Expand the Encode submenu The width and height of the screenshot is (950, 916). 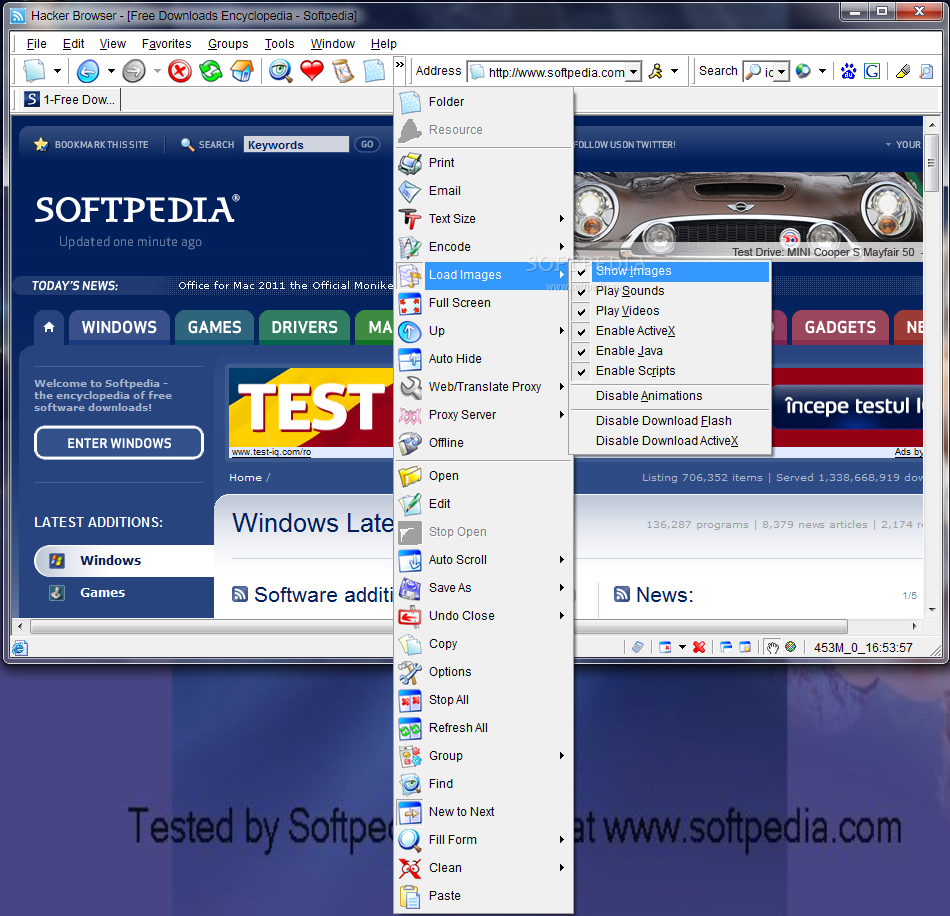[483, 247]
